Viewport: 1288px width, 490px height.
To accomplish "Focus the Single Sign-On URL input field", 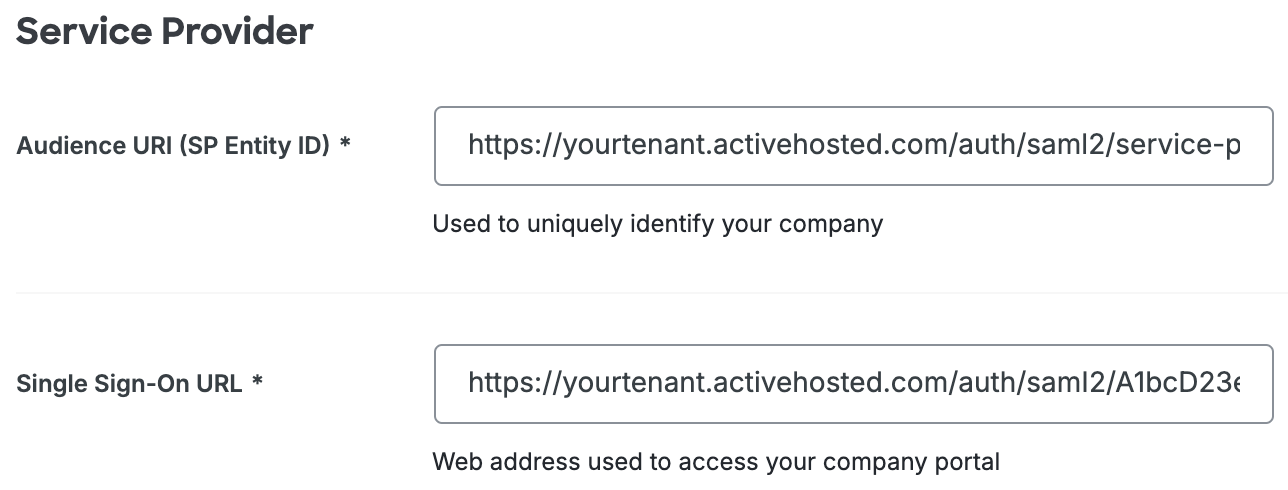I will point(853,384).
